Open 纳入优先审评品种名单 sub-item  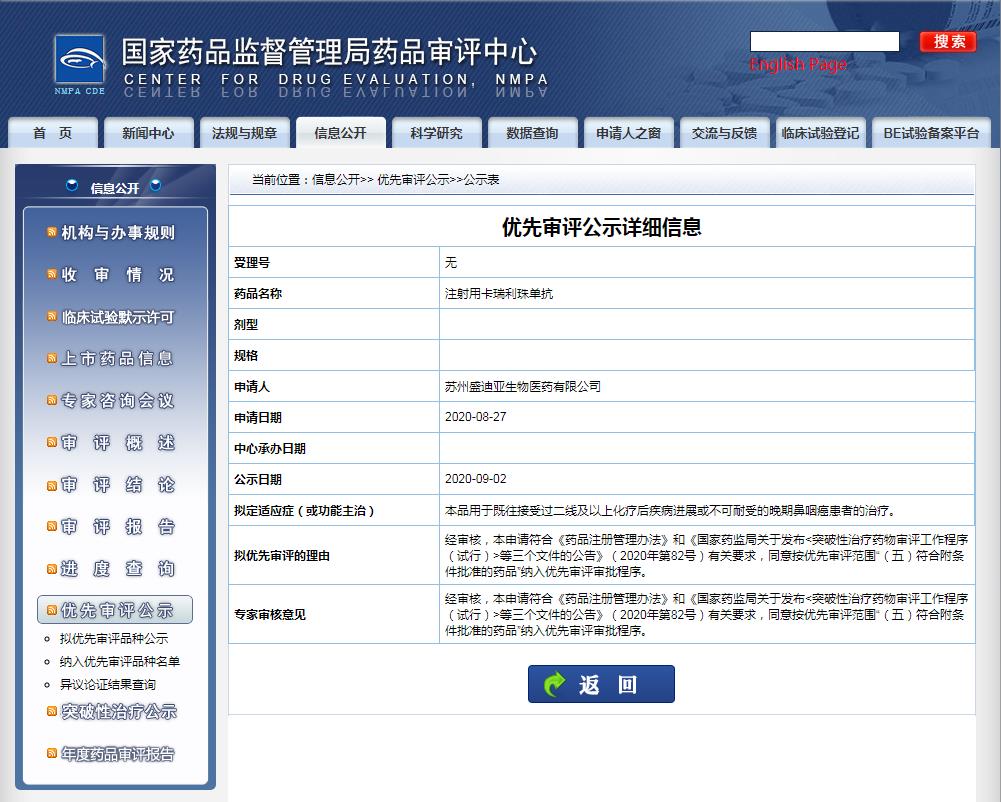coord(120,662)
